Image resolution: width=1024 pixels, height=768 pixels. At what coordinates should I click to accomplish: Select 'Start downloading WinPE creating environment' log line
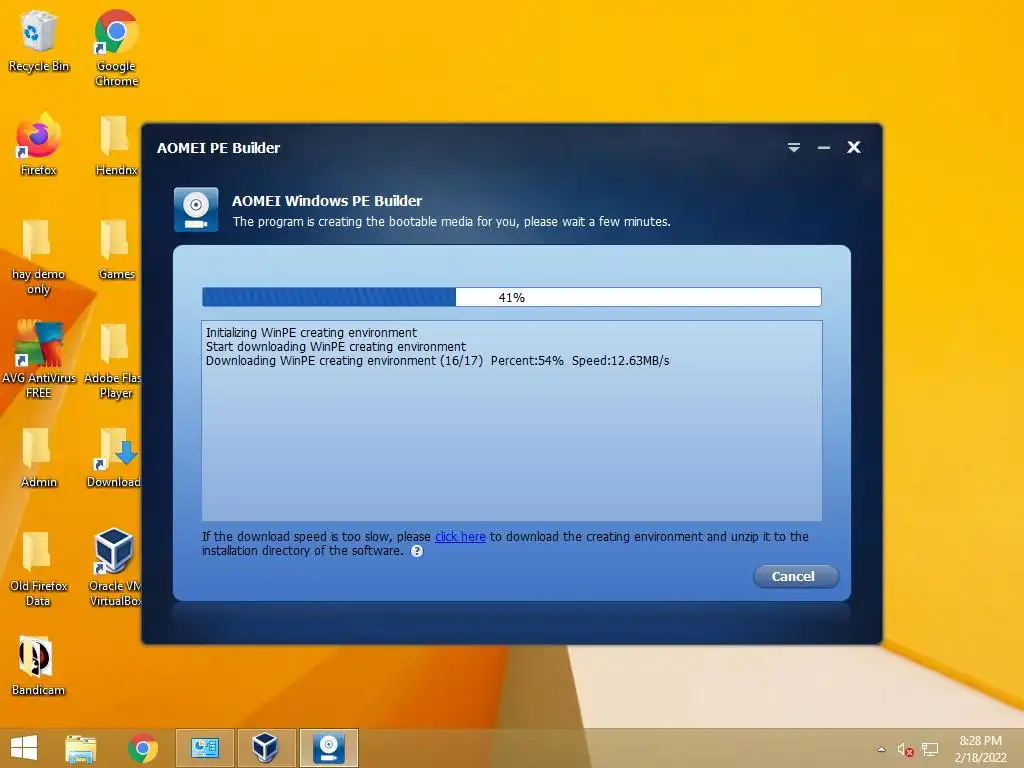click(x=336, y=347)
